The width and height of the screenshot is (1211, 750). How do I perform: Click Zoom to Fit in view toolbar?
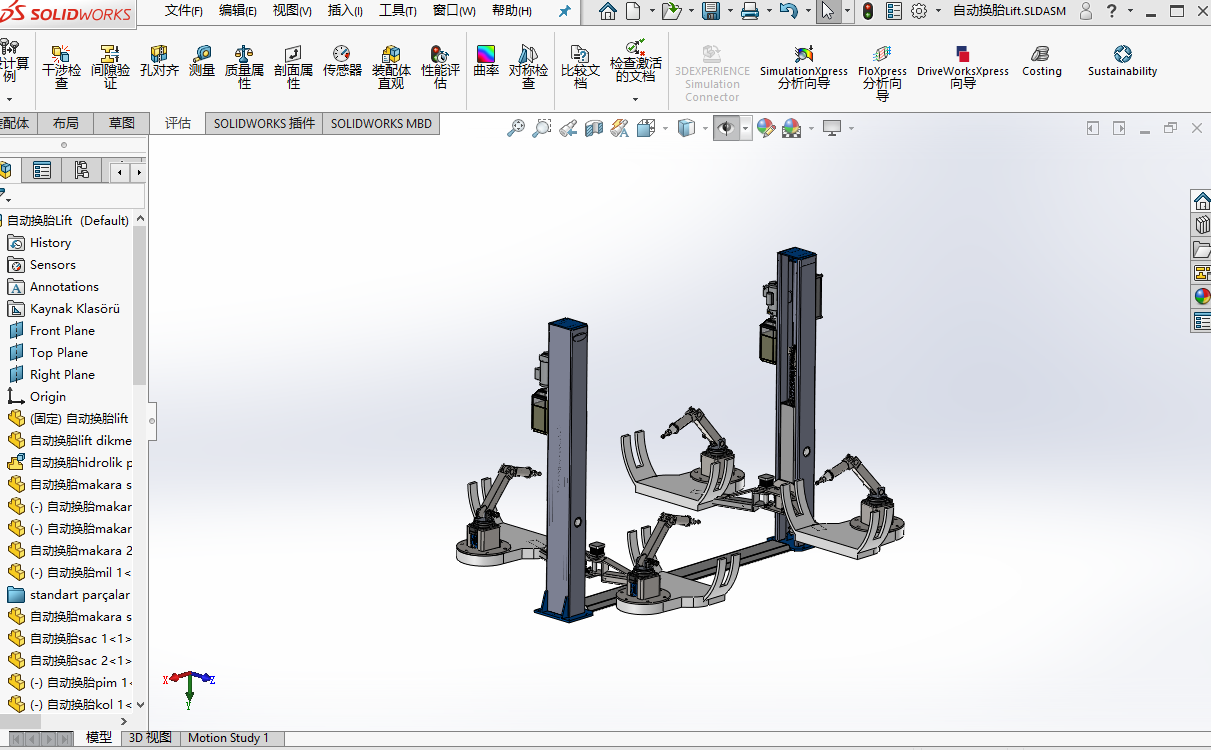[516, 128]
